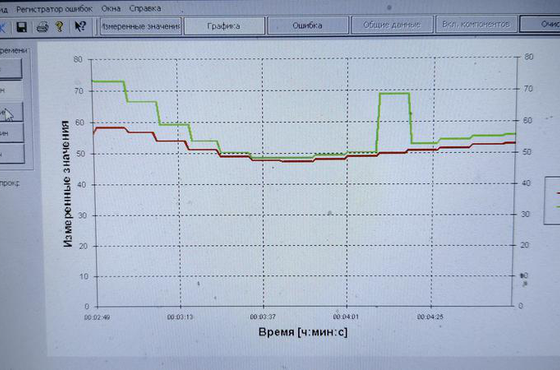Open the Ошибка section
The image size is (560, 370).
[x=308, y=25]
